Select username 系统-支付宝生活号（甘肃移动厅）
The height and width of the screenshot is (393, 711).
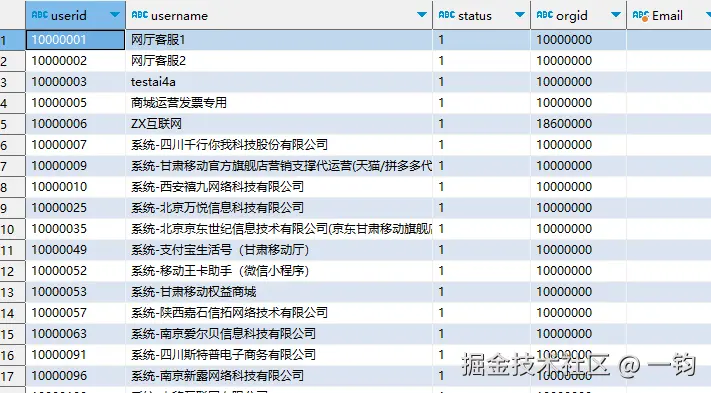[279, 250]
